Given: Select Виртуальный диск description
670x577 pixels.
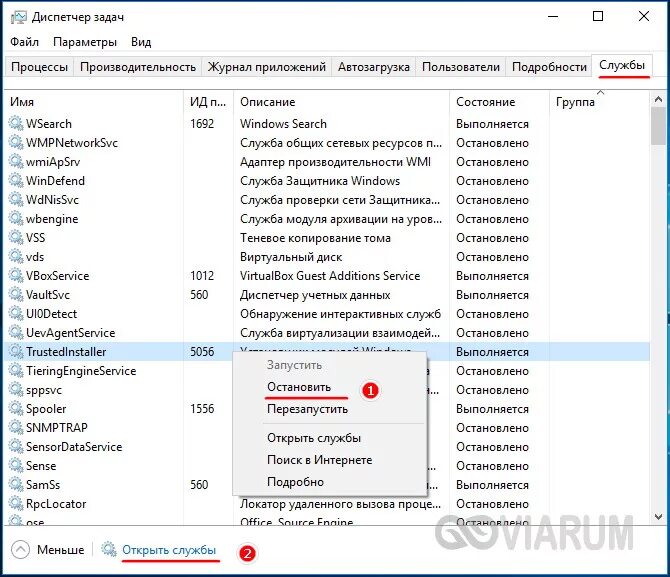Looking at the screenshot, I should pyautogui.click(x=291, y=257).
